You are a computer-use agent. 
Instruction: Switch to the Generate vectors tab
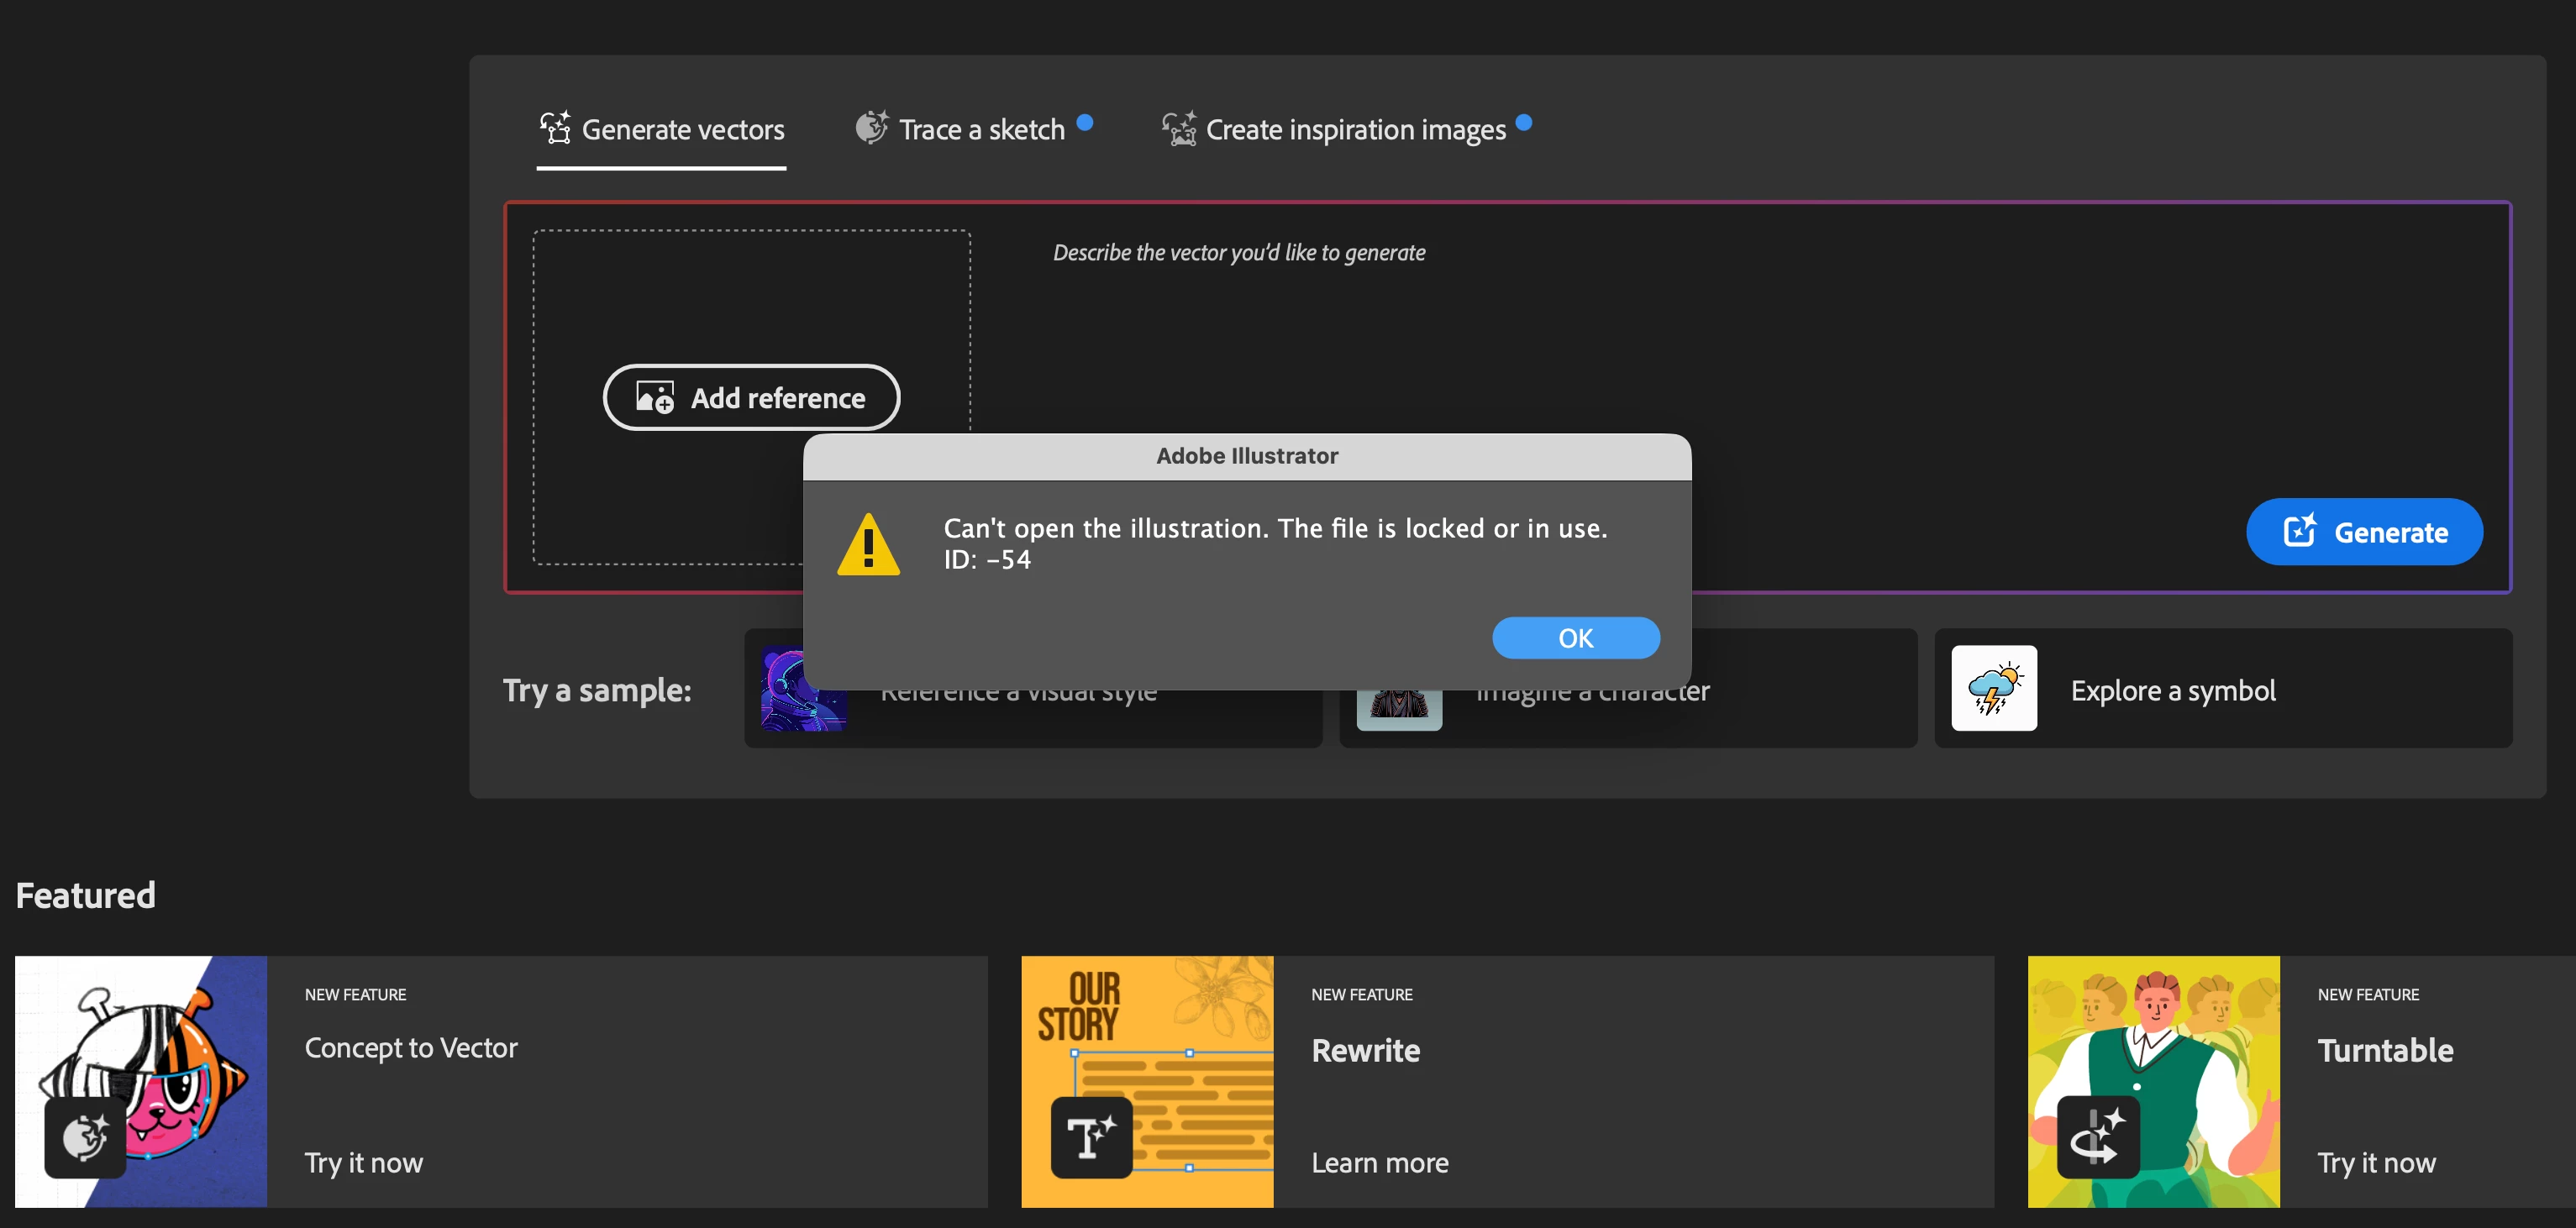tap(661, 130)
